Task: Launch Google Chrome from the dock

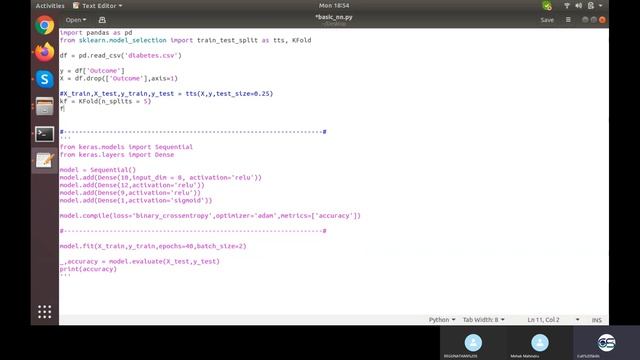Action: coord(44,25)
